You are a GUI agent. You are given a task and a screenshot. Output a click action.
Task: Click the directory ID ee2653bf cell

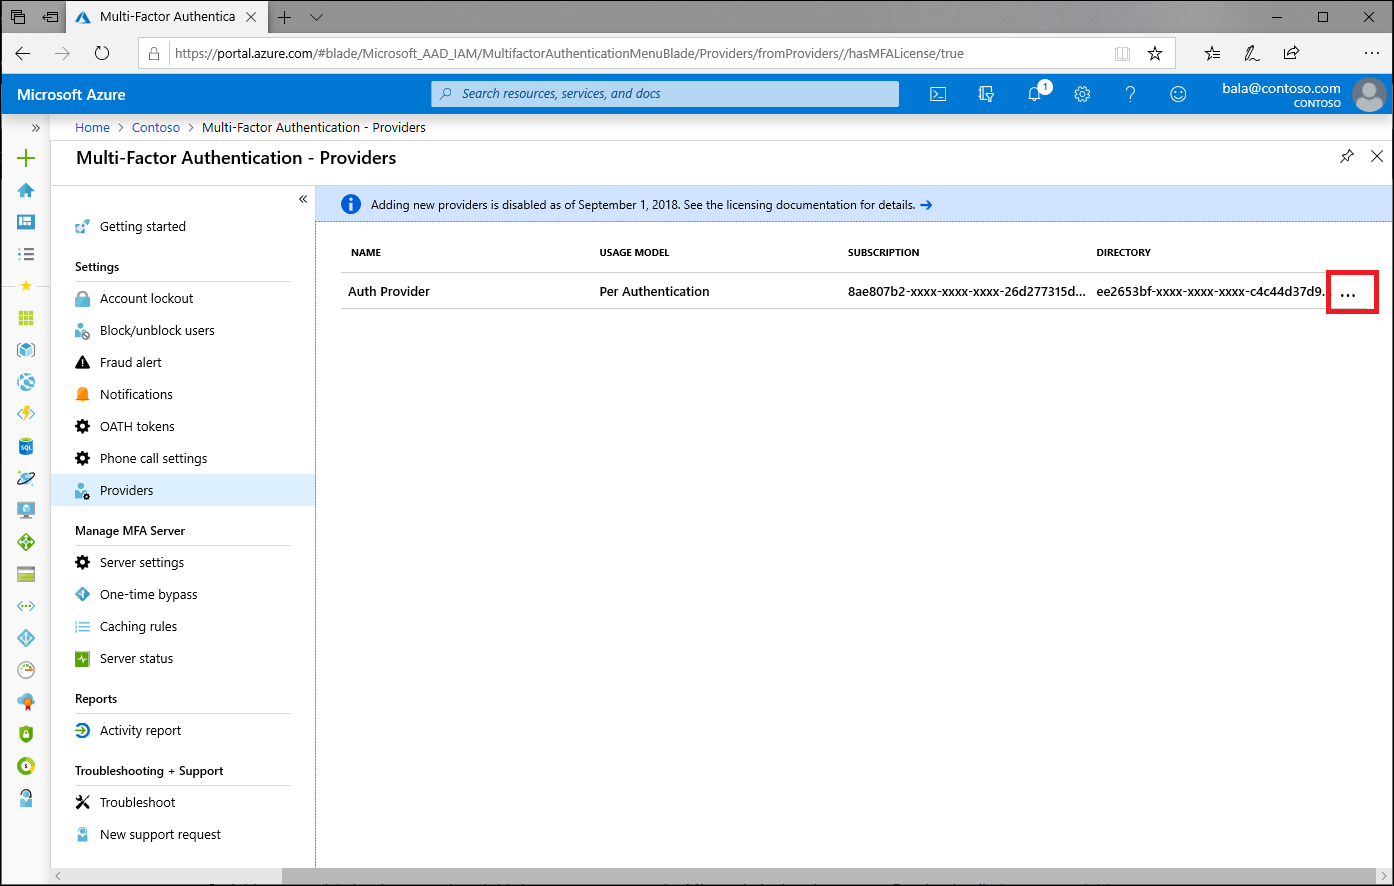[x=1211, y=292]
